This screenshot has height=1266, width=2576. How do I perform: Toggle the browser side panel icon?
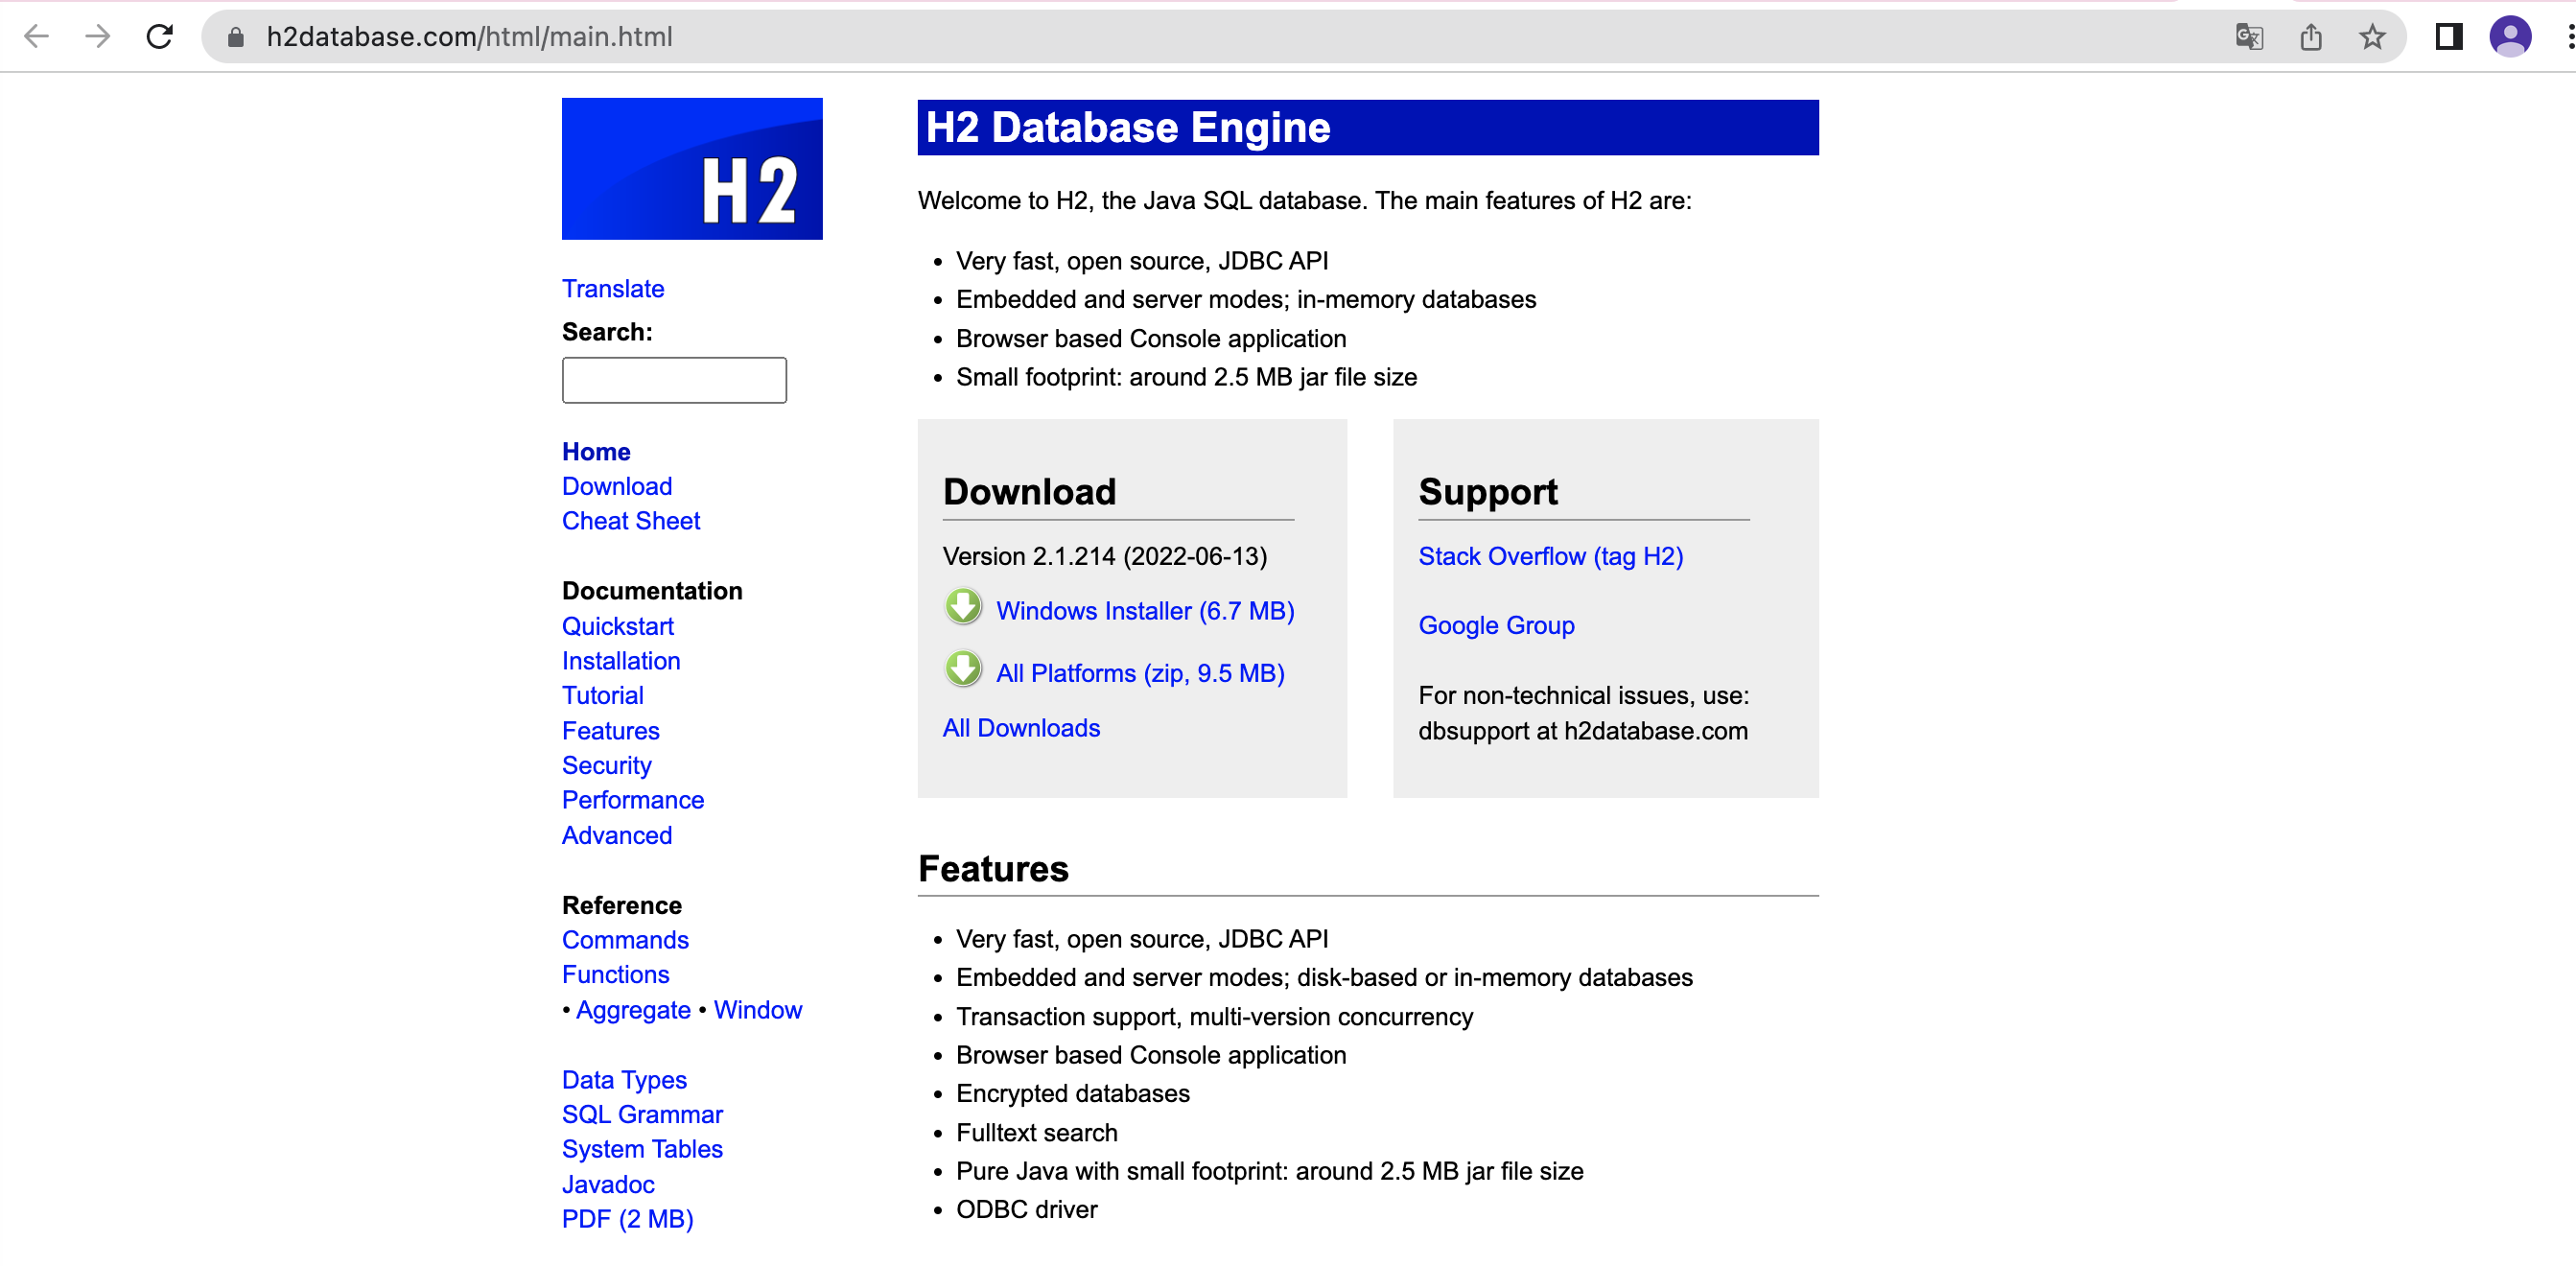click(2449, 37)
